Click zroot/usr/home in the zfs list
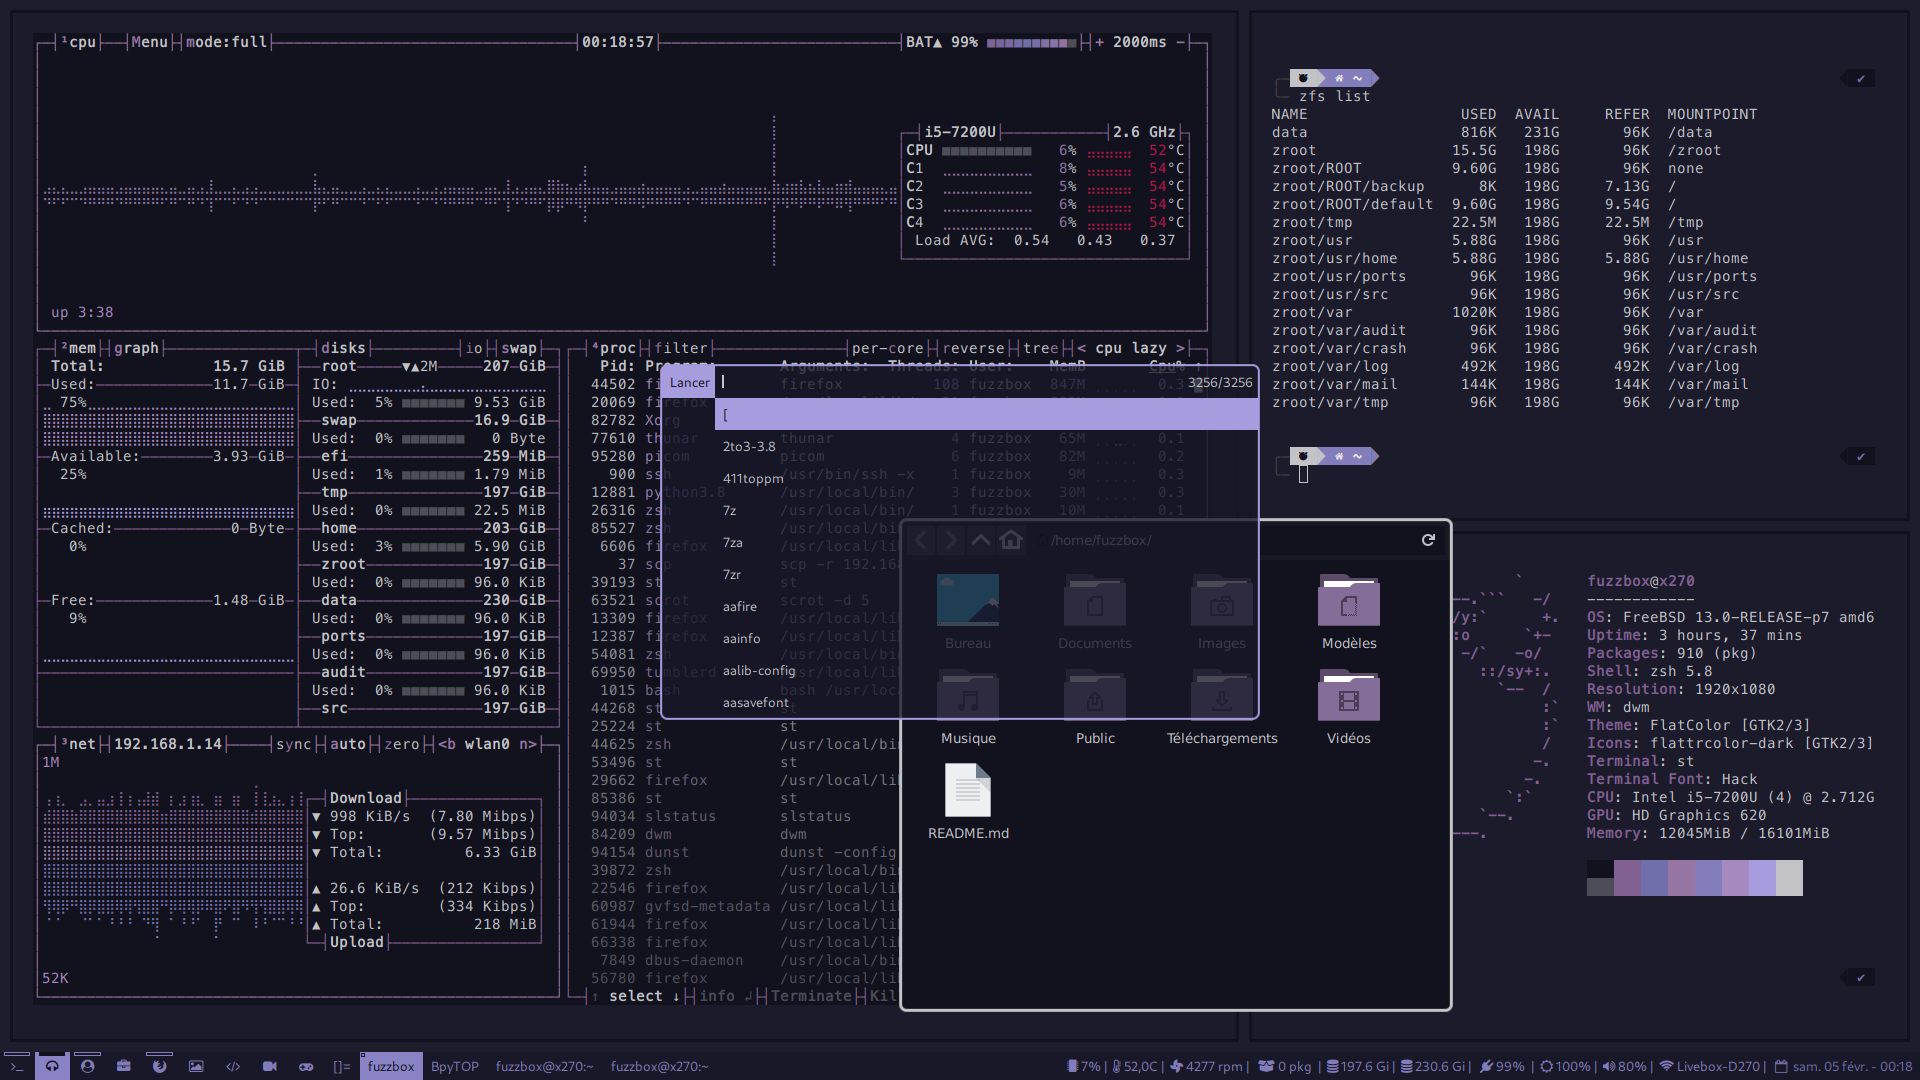Image resolution: width=1920 pixels, height=1080 pixels. tap(1334, 258)
